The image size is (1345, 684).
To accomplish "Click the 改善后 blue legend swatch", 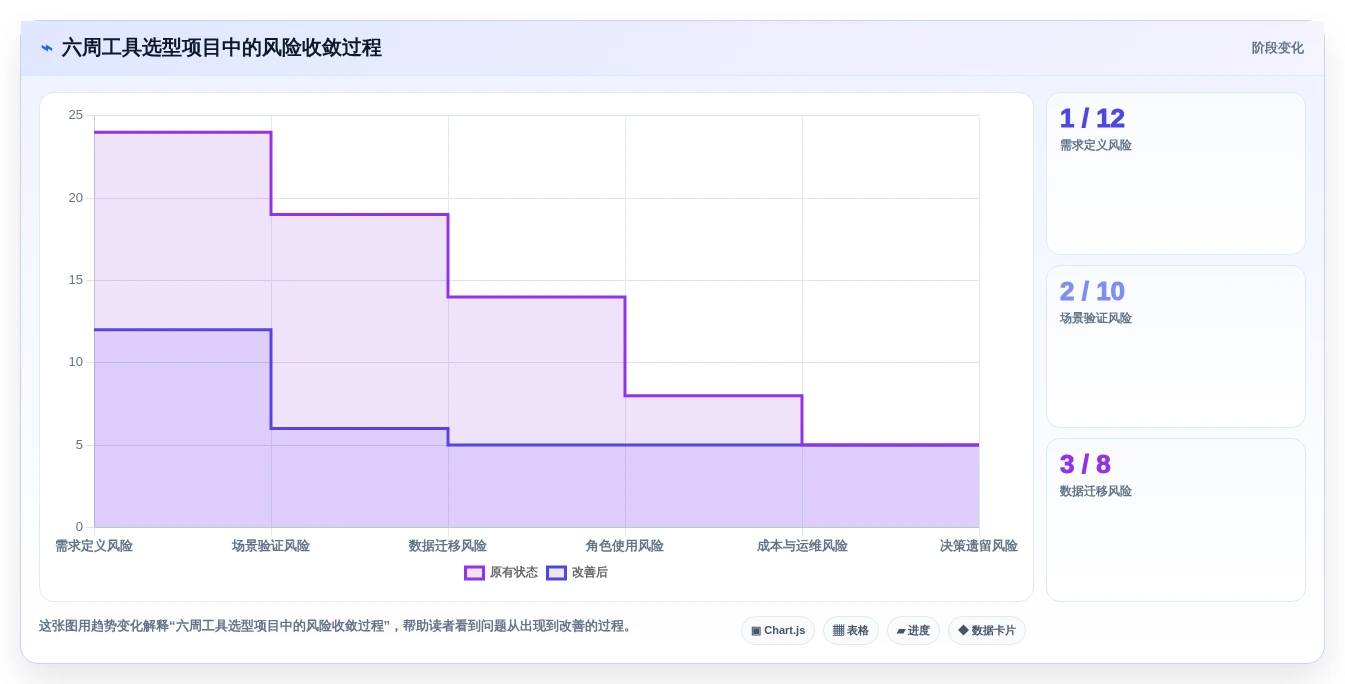I will click(x=556, y=573).
